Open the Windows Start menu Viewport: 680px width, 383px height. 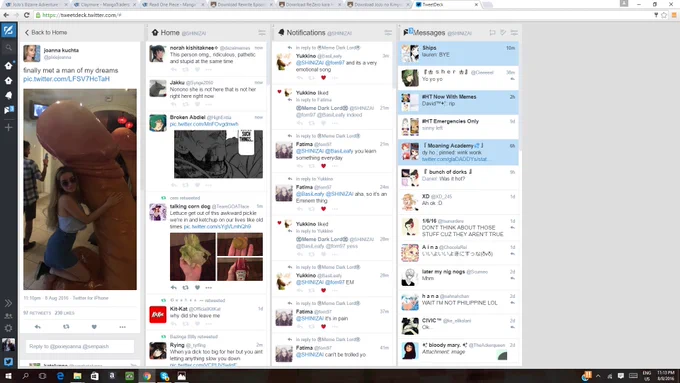tap(8, 376)
